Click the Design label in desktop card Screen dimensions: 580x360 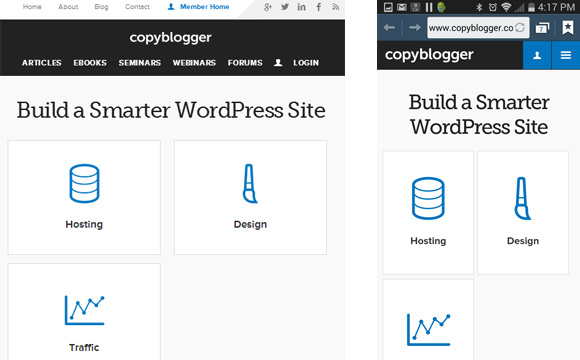[250, 224]
